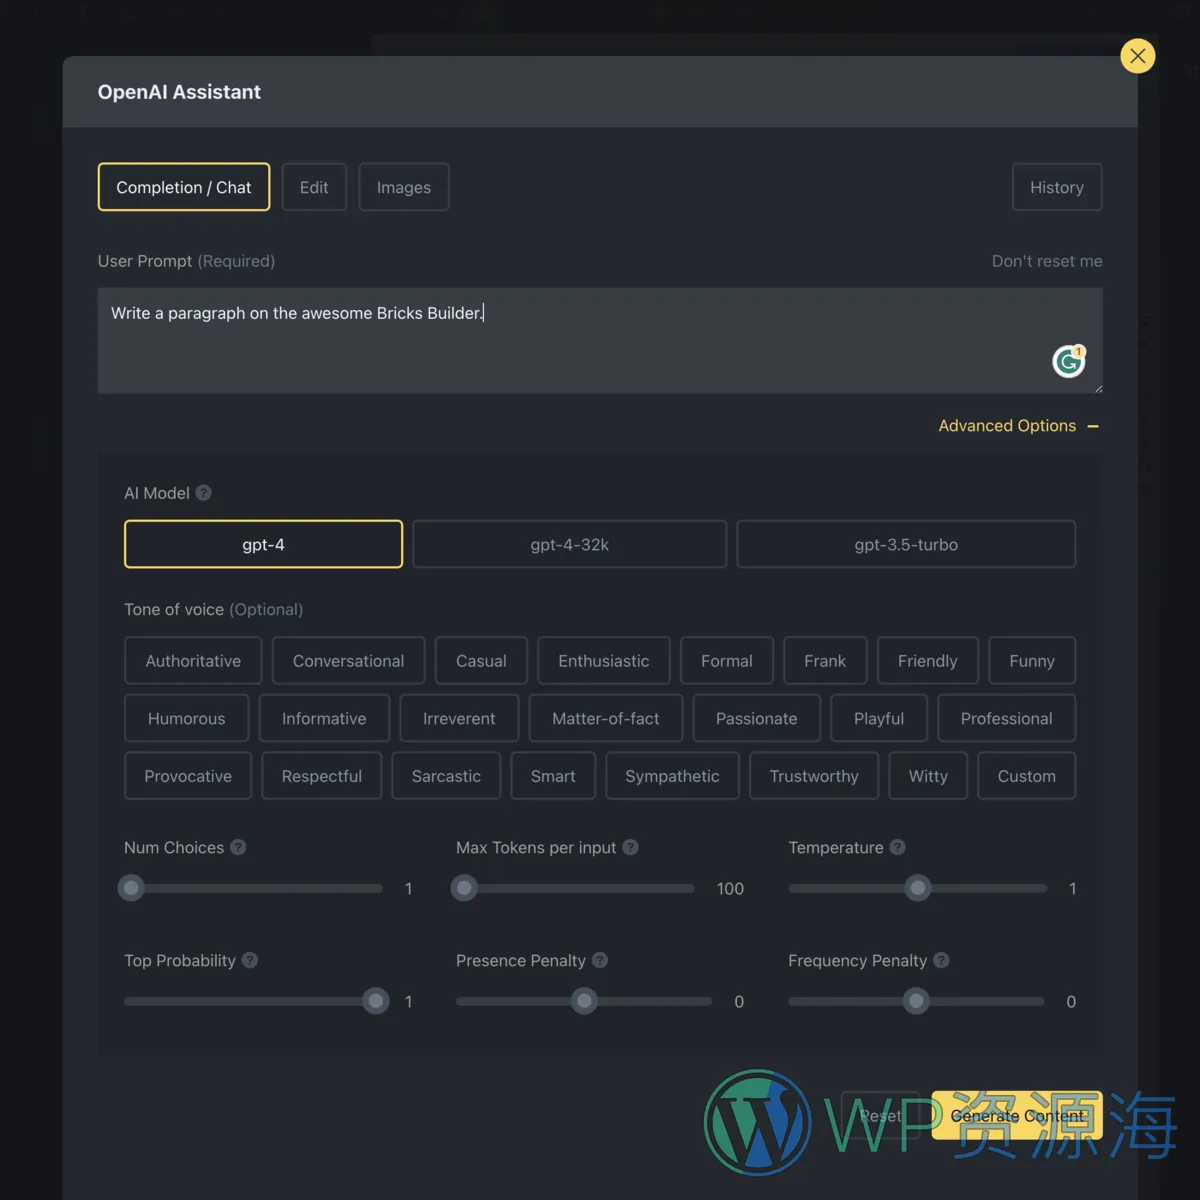Viewport: 1200px width, 1200px height.
Task: Select the gpt-4-32k model
Action: 570,544
